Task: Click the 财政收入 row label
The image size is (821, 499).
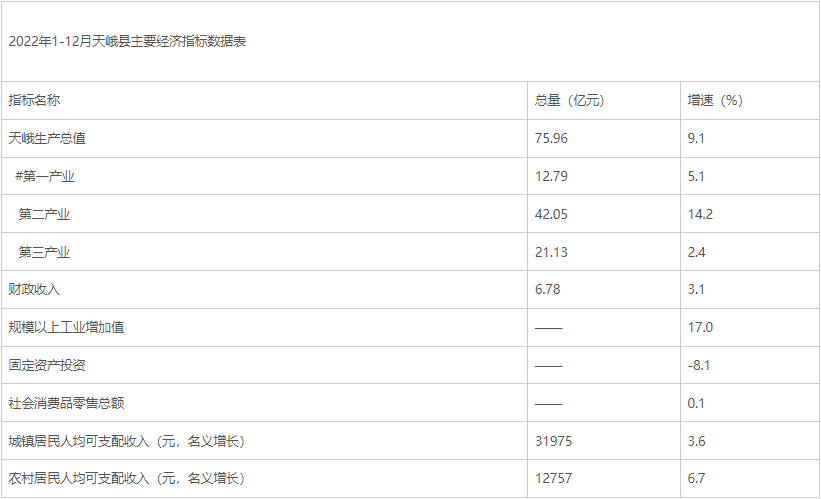Action: point(35,289)
